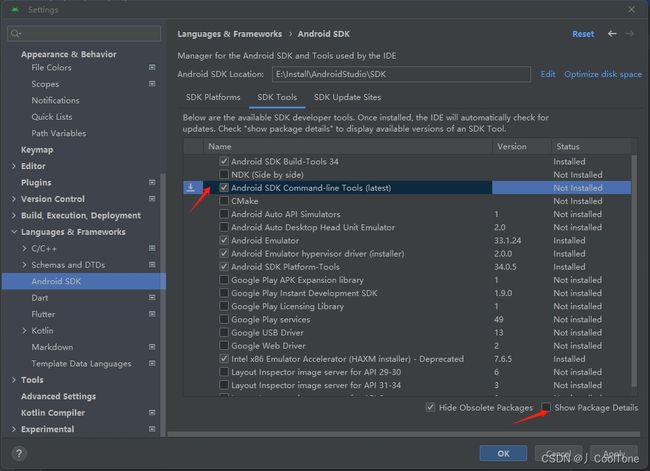The image size is (650, 471).
Task: Check the NDK (Side by side) box
Action: (224, 175)
